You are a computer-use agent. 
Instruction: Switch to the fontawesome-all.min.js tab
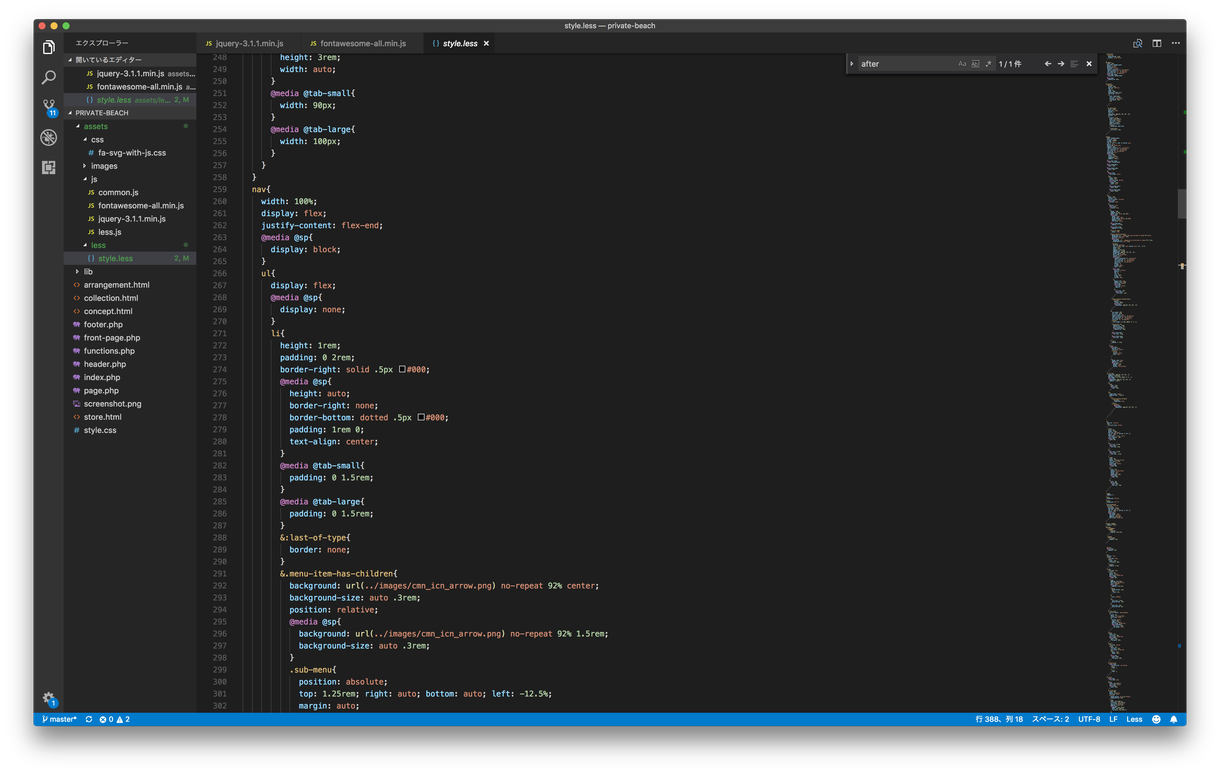pos(363,44)
